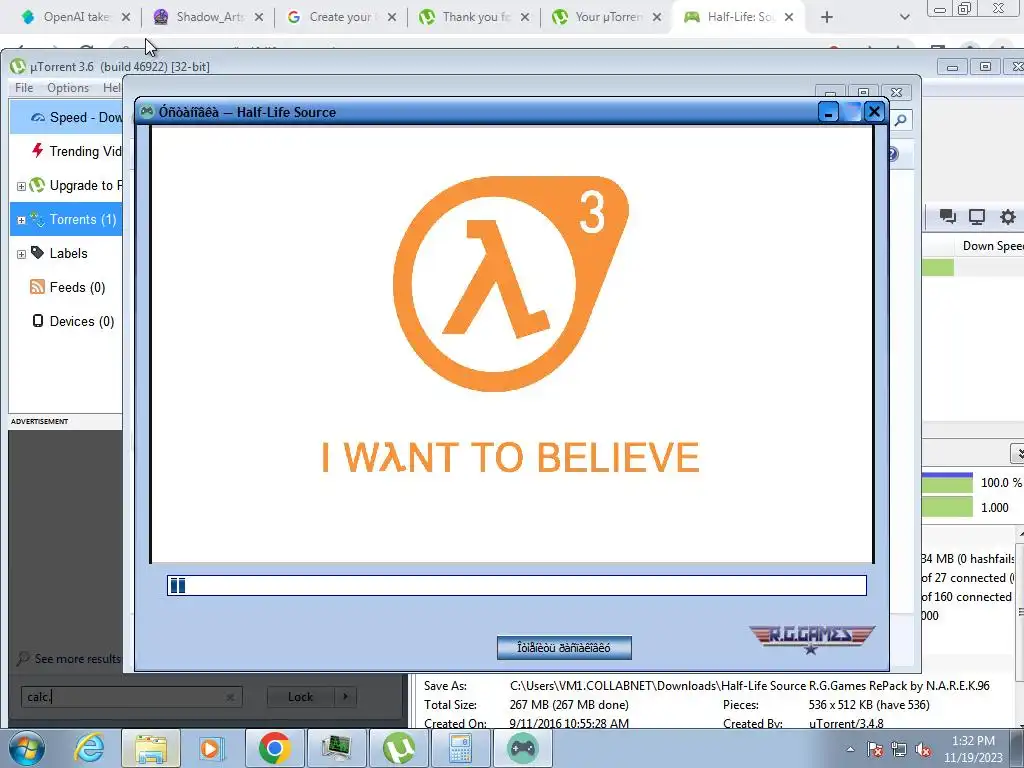This screenshot has height=768, width=1024.
Task: Open Windows Media Player from taskbar
Action: (212, 748)
